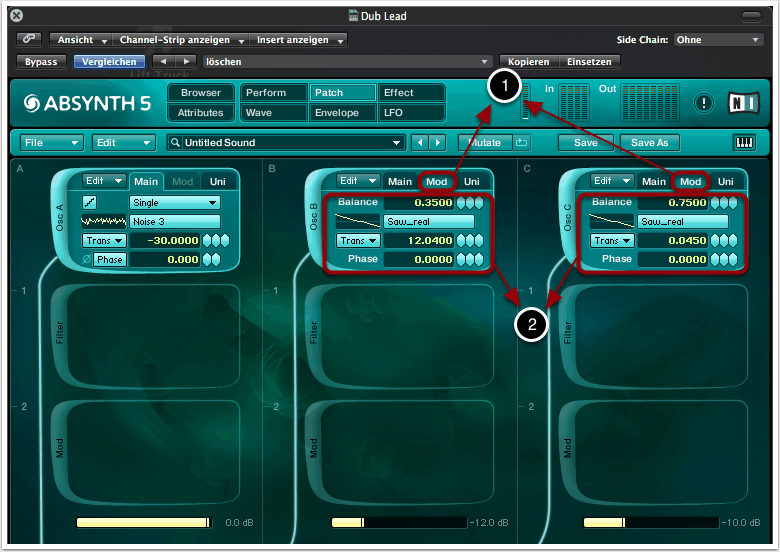The height and width of the screenshot is (552, 780).
Task: Expand the Trans dropdown in Osc C
Action: point(610,241)
